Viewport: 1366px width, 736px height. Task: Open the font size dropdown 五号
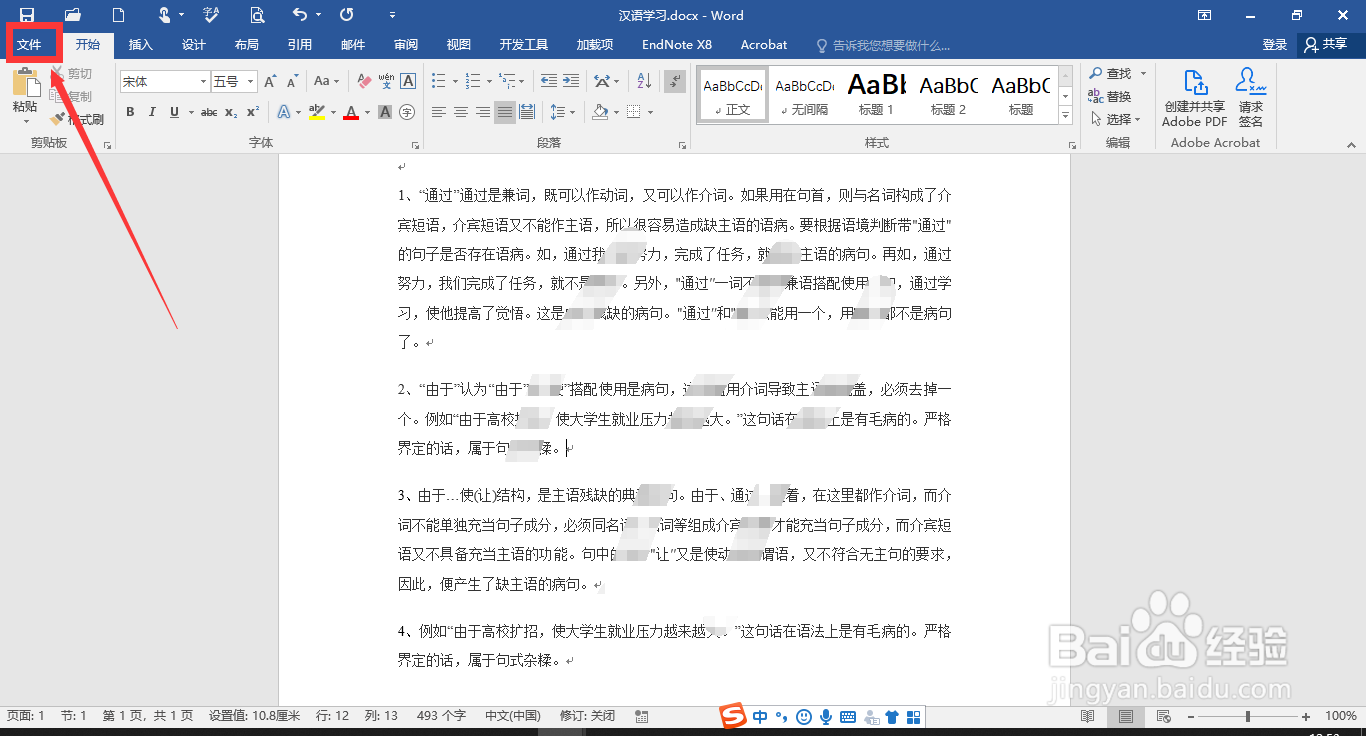[x=250, y=82]
